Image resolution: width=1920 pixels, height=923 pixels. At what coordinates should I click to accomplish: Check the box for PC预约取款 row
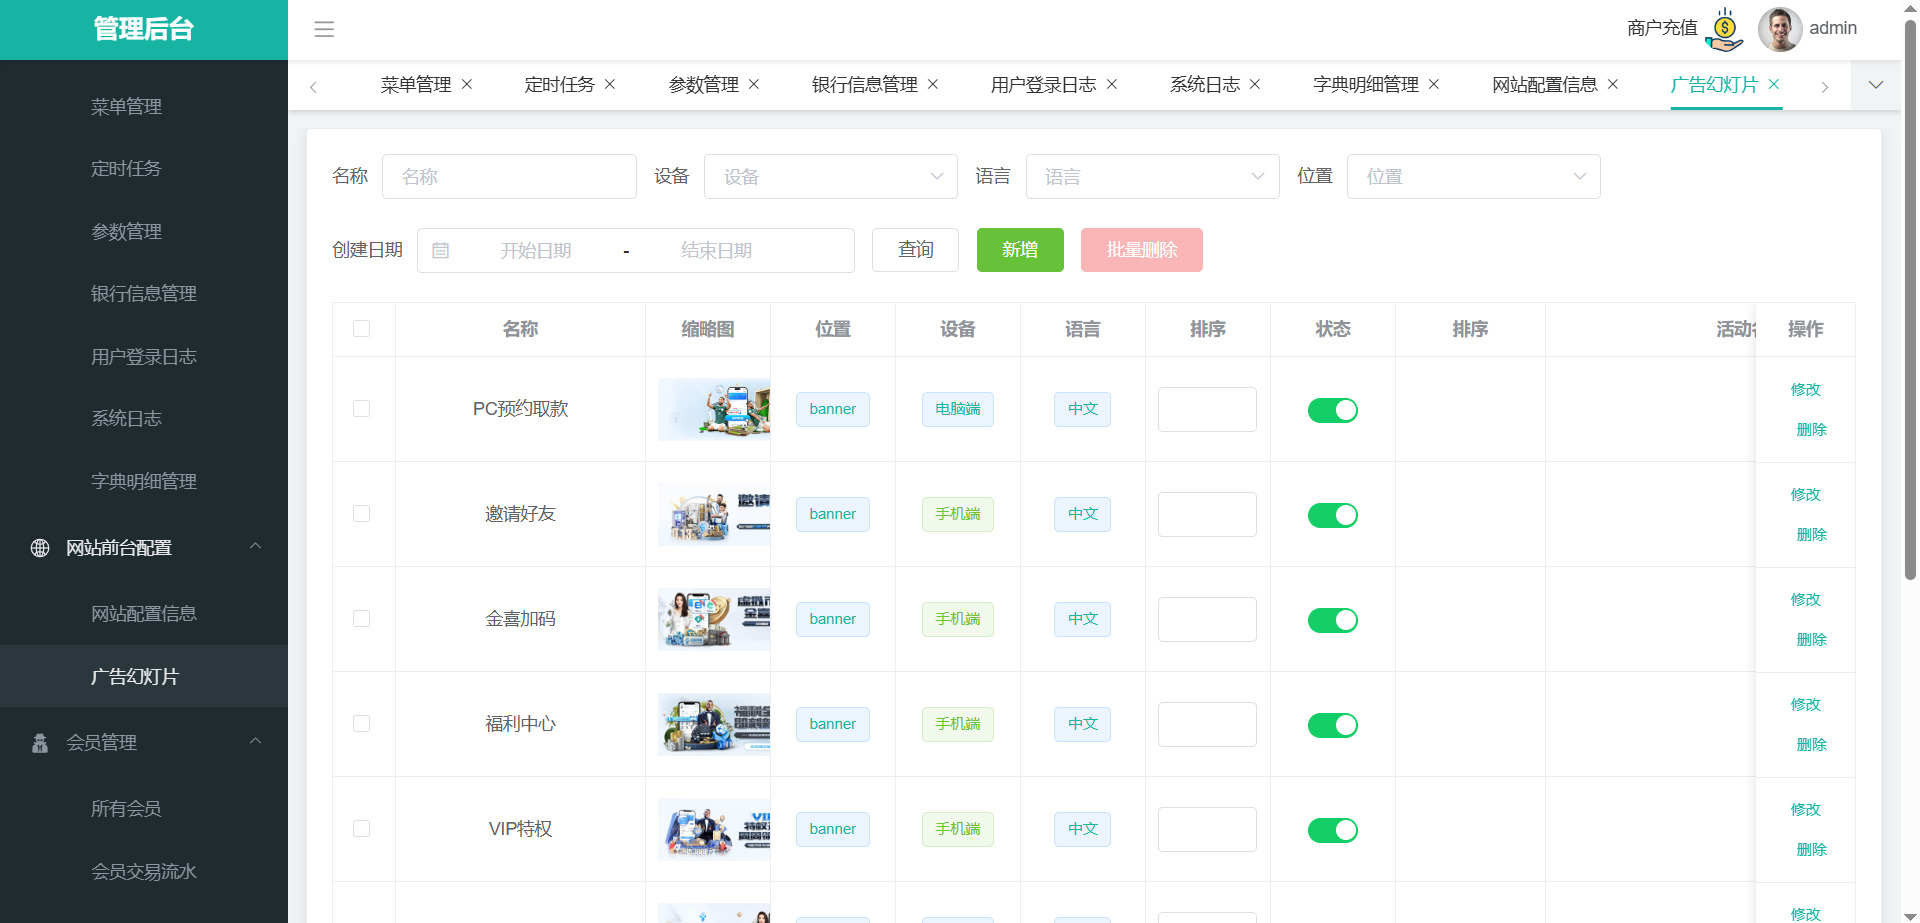point(362,409)
